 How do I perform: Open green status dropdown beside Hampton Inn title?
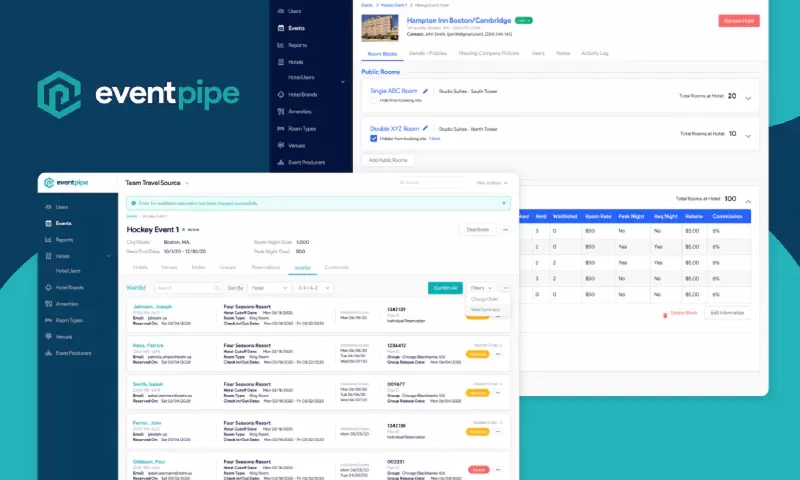[x=523, y=20]
